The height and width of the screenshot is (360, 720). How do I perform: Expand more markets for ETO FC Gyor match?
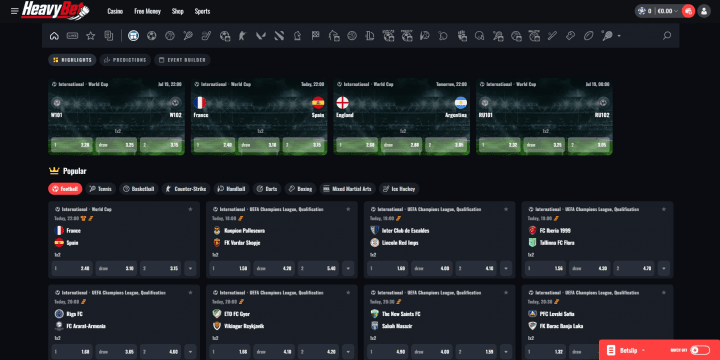(x=348, y=352)
